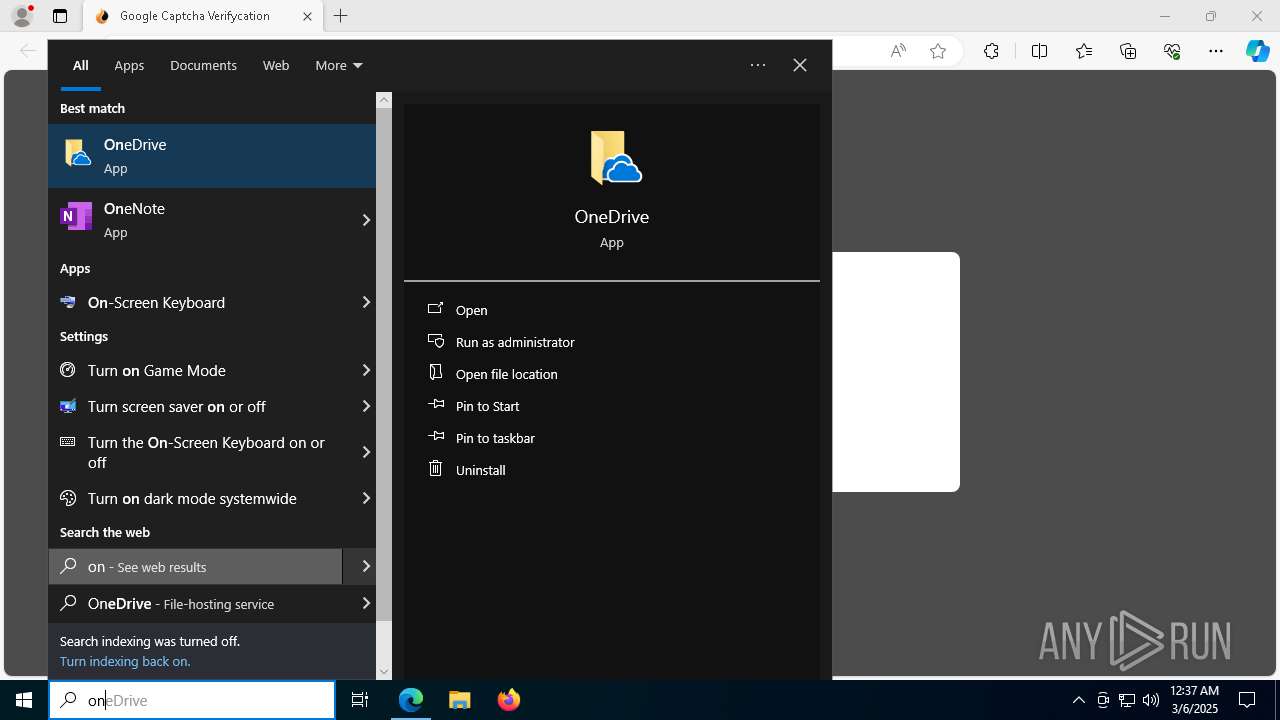This screenshot has width=1280, height=720.
Task: Open Edge read aloud icon
Action: pos(898,51)
